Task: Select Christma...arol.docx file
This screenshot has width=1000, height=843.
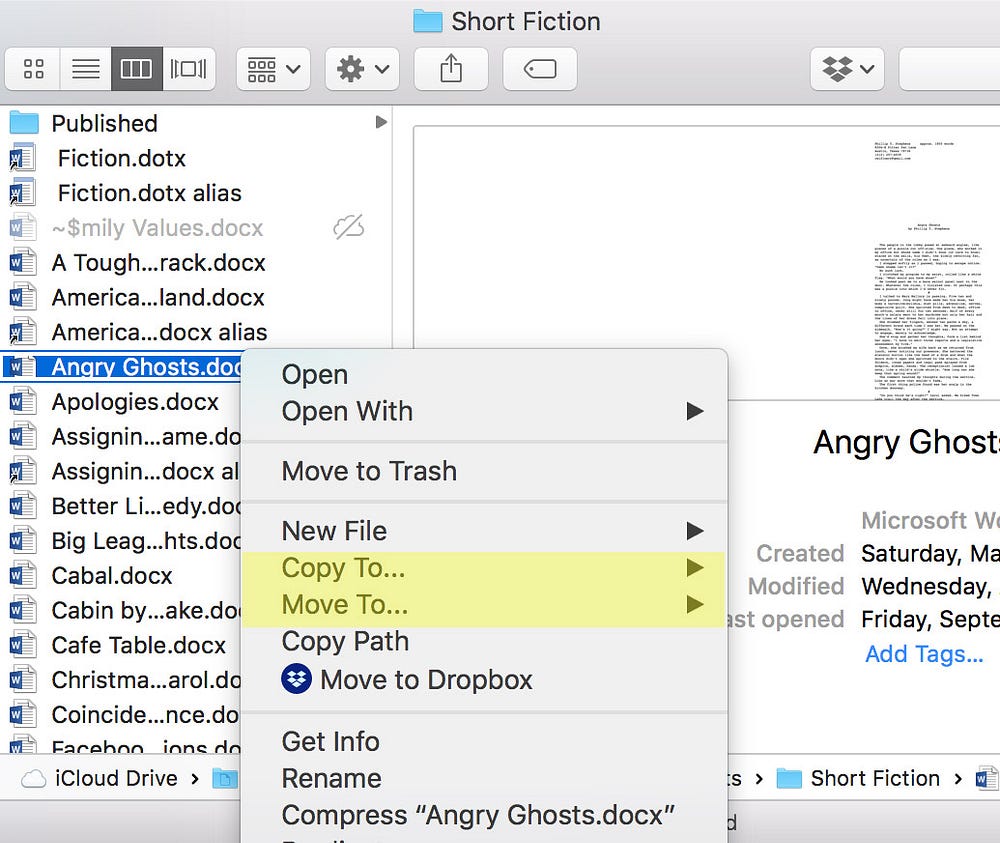Action: (x=122, y=680)
